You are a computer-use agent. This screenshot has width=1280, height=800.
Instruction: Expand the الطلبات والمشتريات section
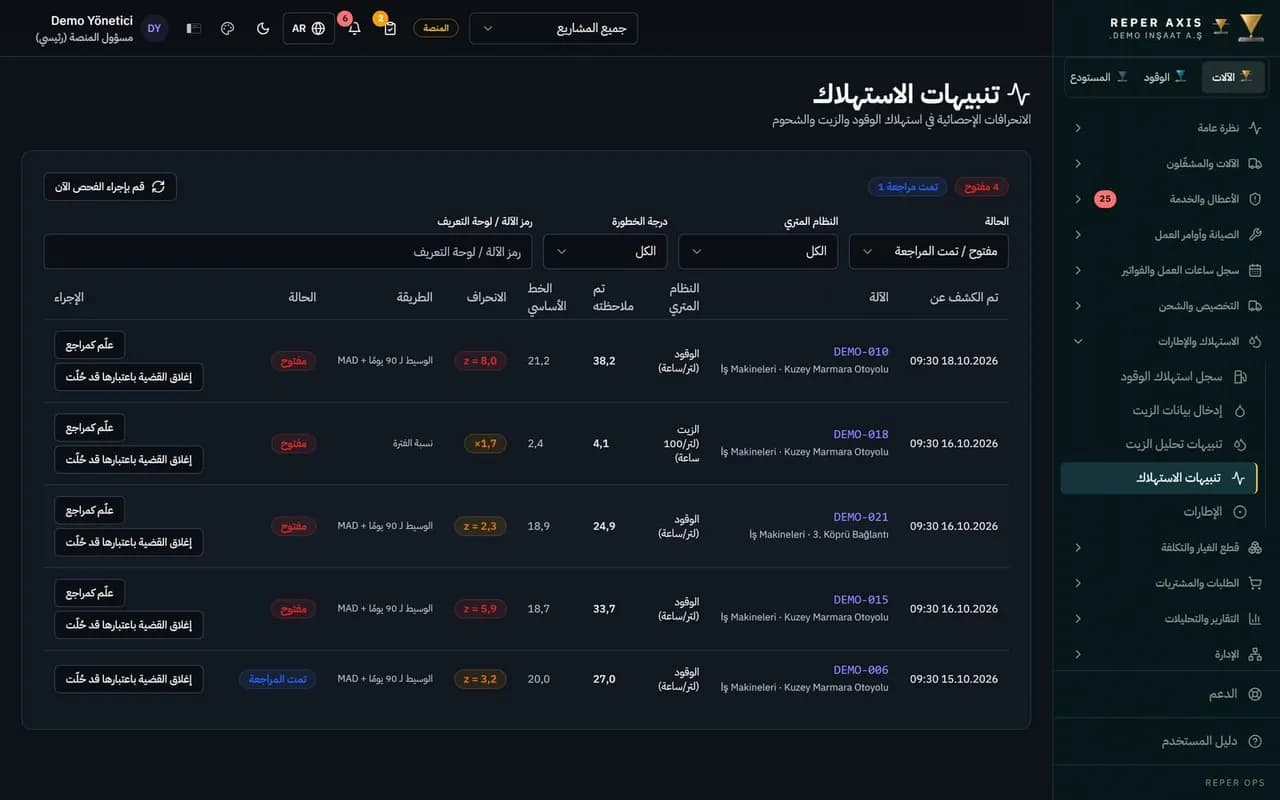pyautogui.click(x=1166, y=583)
